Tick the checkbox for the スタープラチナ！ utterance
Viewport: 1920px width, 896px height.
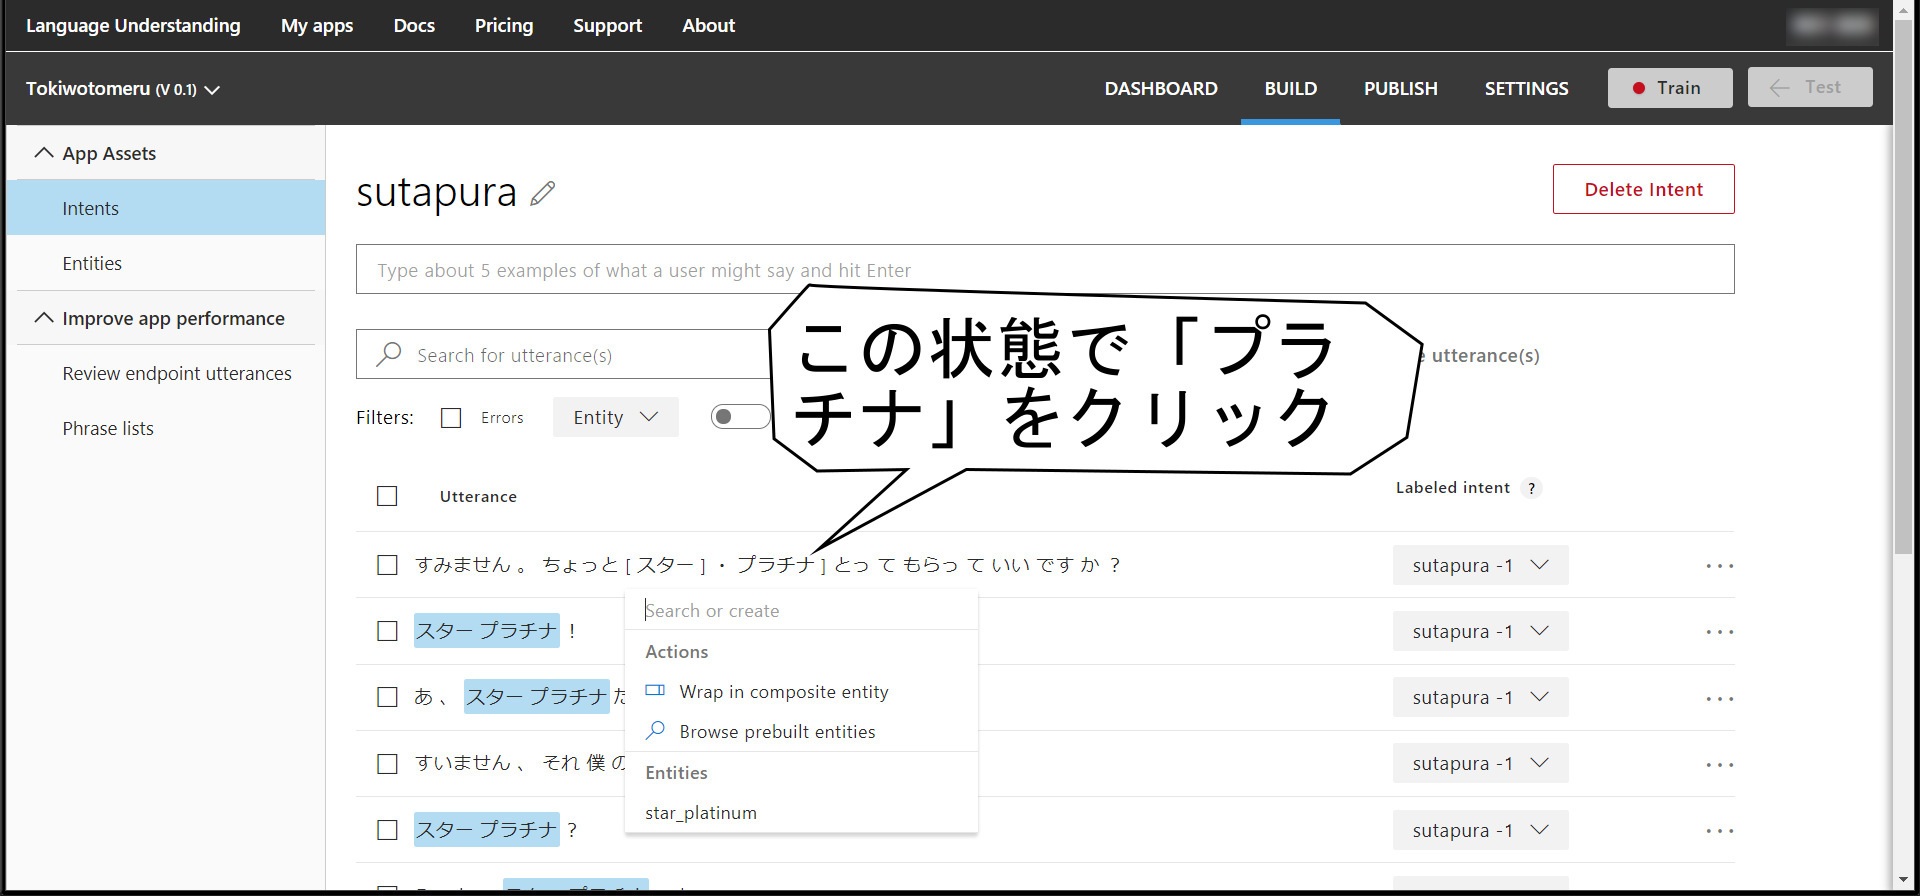pyautogui.click(x=387, y=631)
